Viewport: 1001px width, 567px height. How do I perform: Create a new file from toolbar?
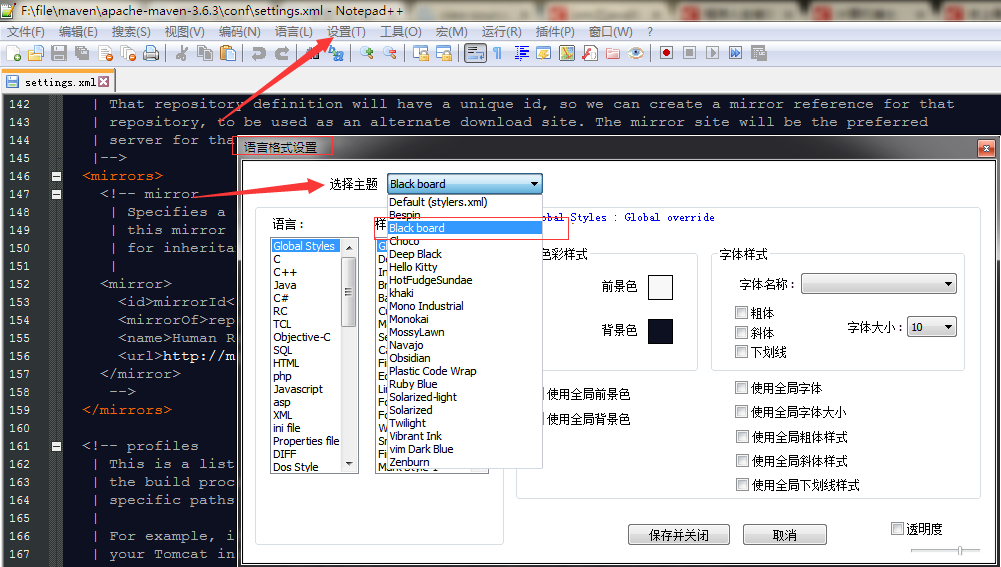(x=13, y=54)
